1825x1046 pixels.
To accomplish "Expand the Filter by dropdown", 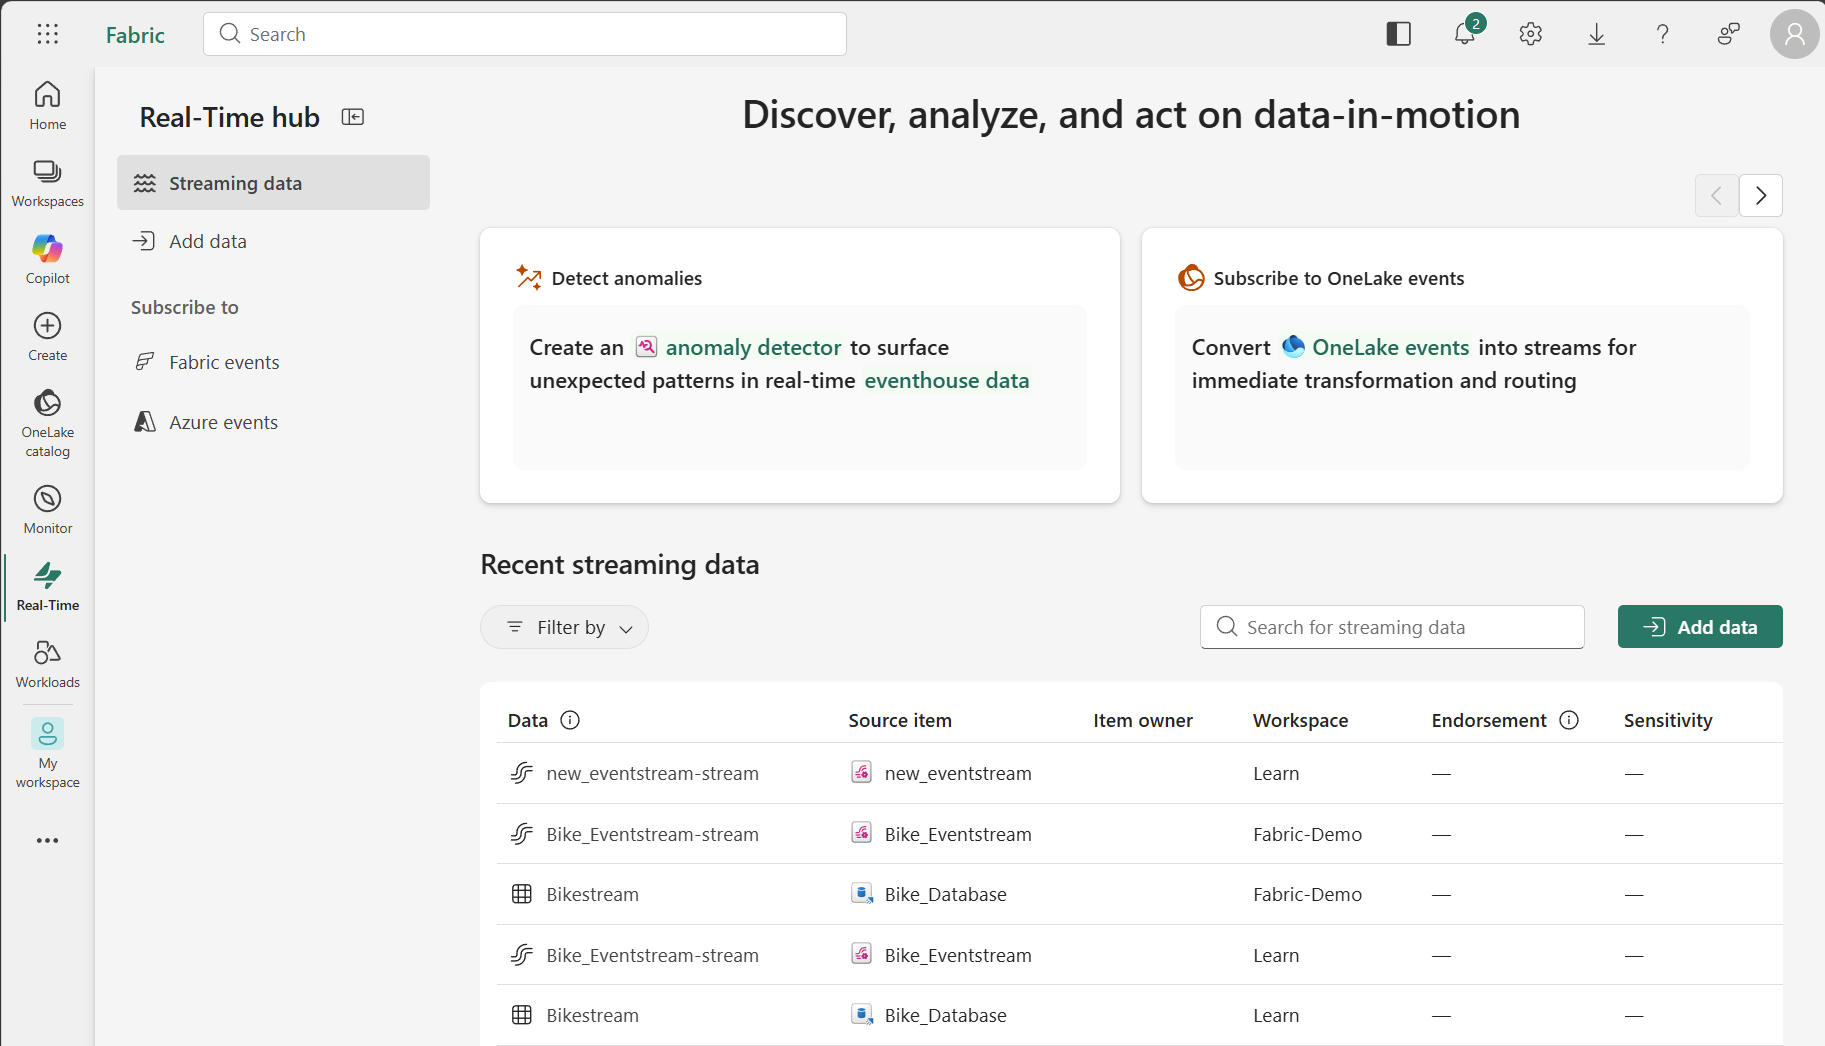I will point(565,627).
